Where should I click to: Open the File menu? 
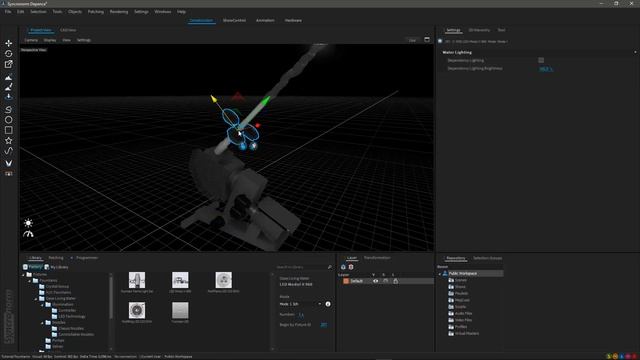[8, 12]
